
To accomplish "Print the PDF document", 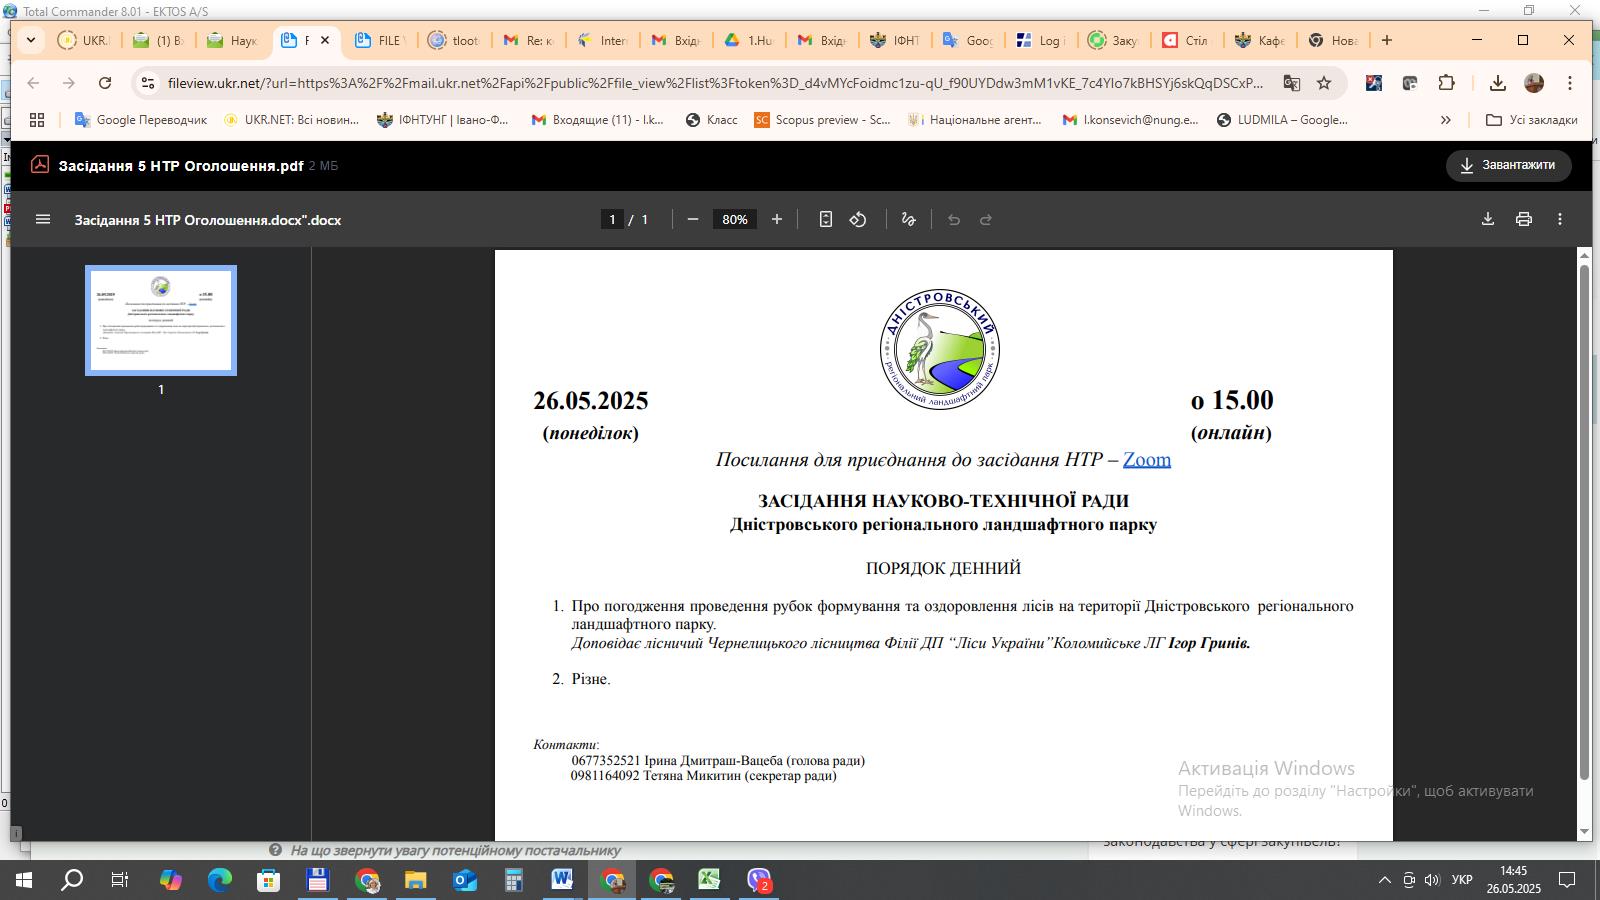I will click(x=1523, y=220).
